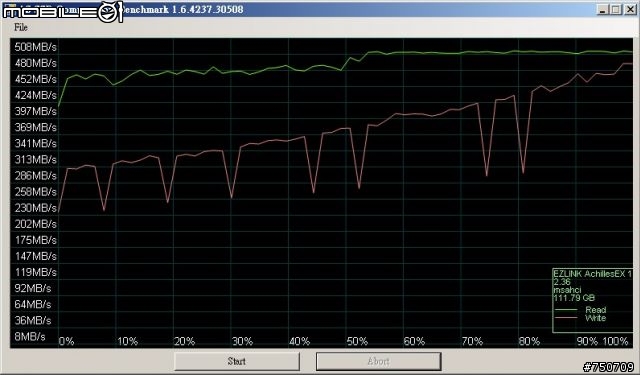Click the 397MB/s axis label

tap(36, 111)
